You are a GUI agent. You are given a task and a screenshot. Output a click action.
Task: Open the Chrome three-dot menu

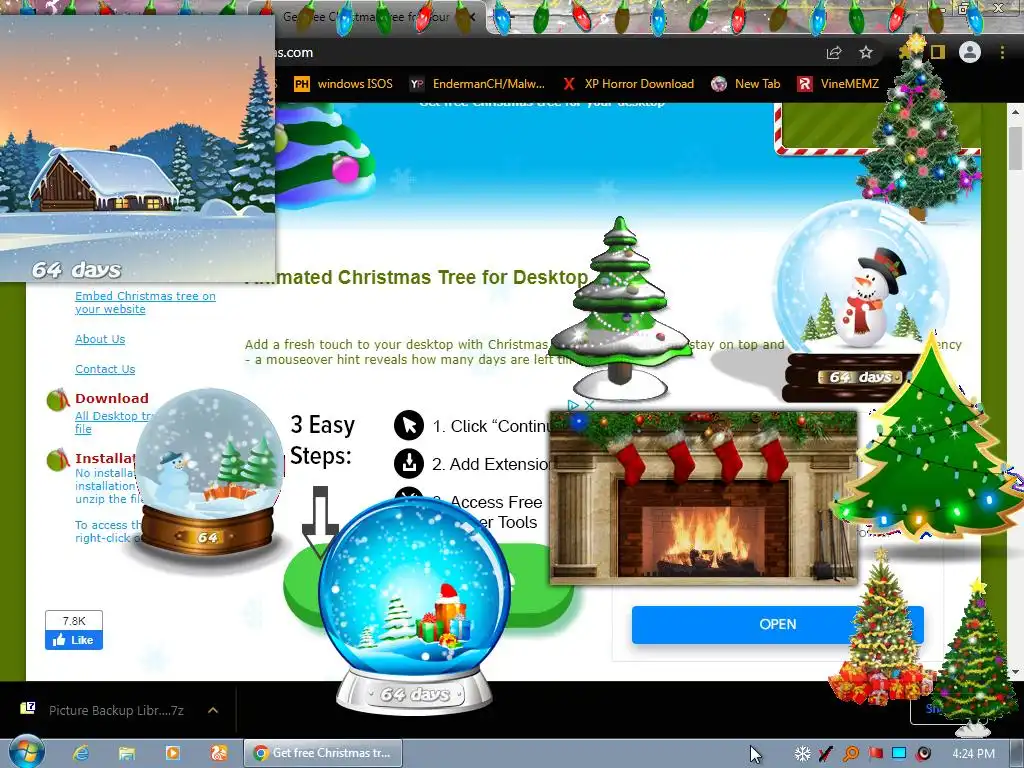pyautogui.click(x=1002, y=52)
